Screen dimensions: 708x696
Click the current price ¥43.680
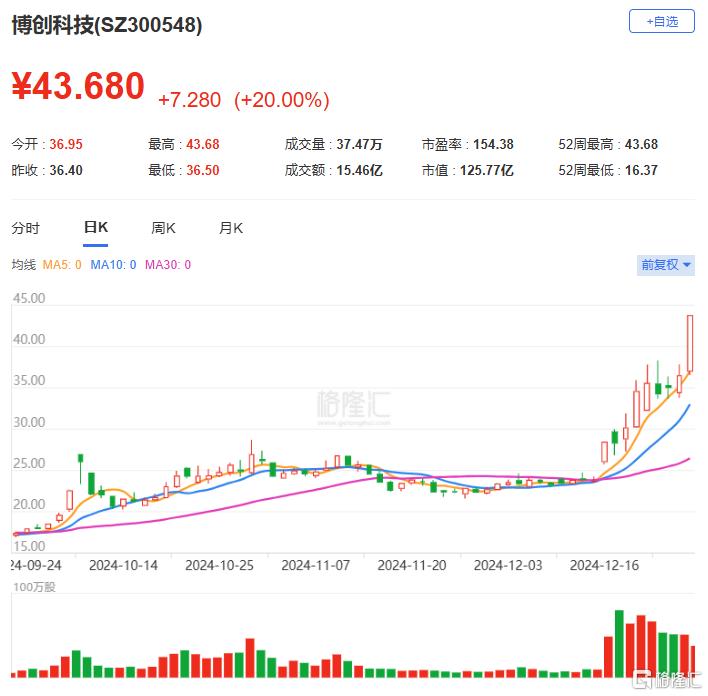78,86
